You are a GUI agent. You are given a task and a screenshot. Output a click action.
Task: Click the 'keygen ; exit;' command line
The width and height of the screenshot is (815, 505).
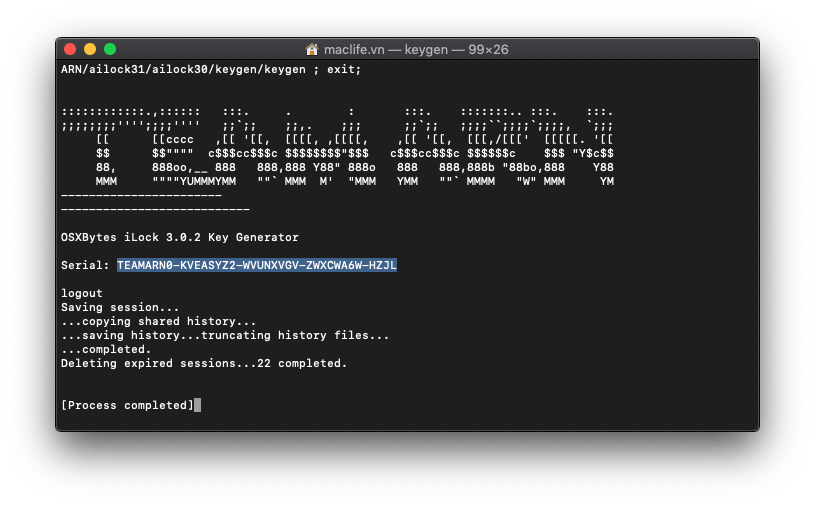(x=210, y=70)
